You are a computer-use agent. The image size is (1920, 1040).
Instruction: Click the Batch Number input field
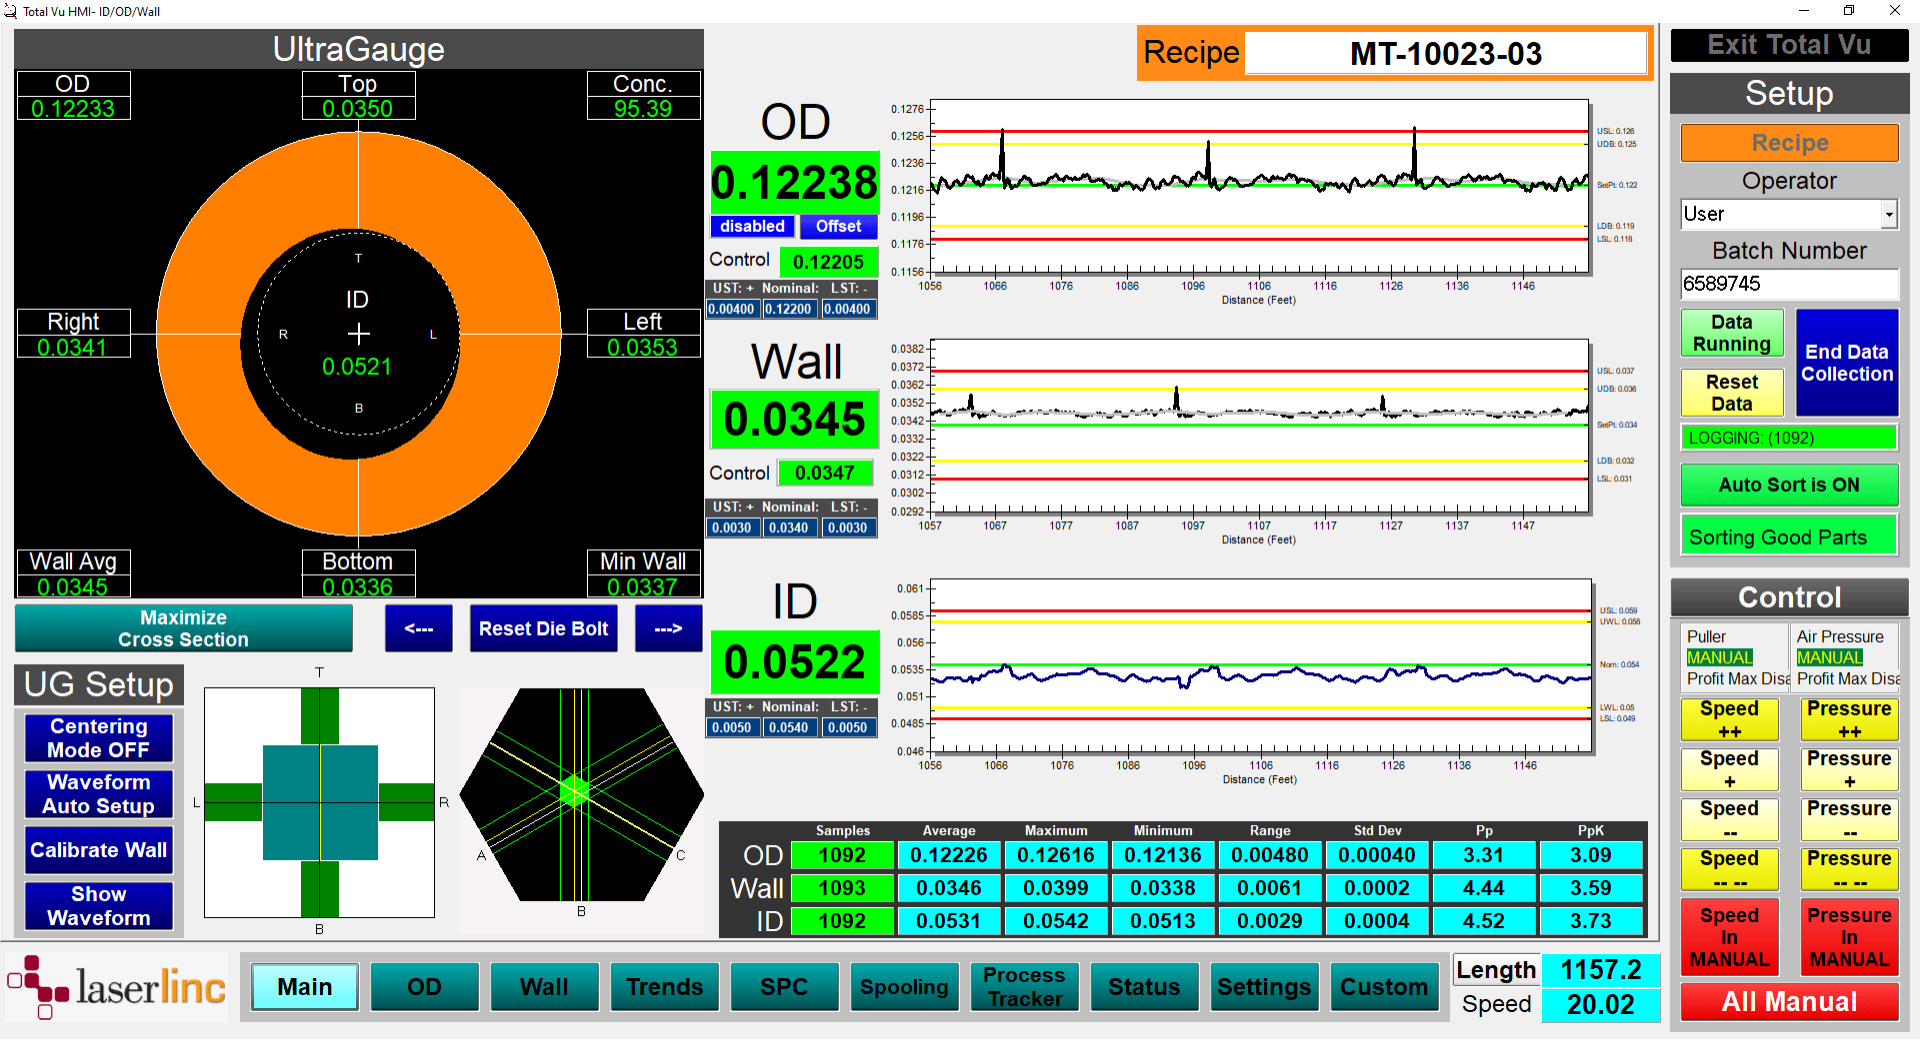point(1789,284)
